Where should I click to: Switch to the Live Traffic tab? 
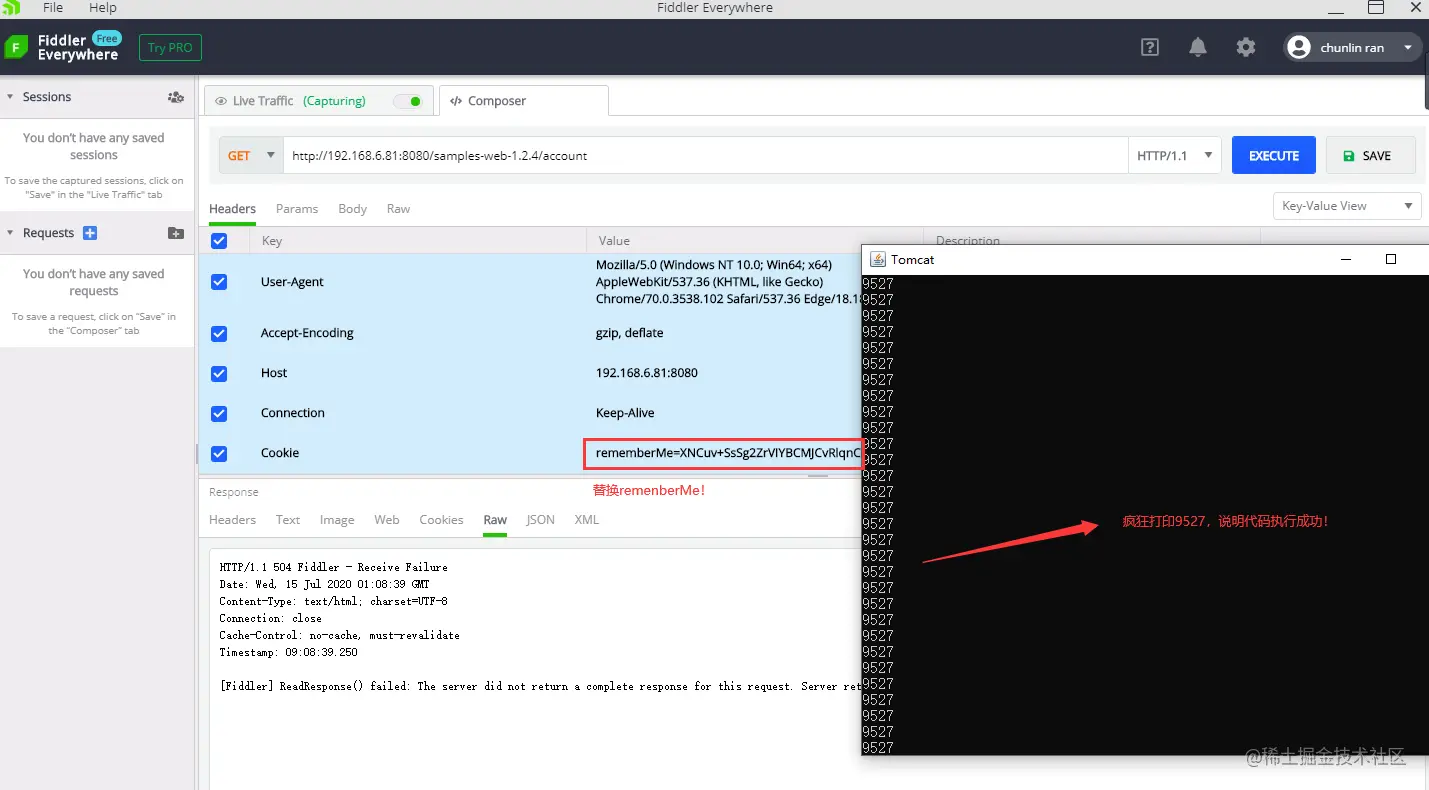tap(319, 101)
